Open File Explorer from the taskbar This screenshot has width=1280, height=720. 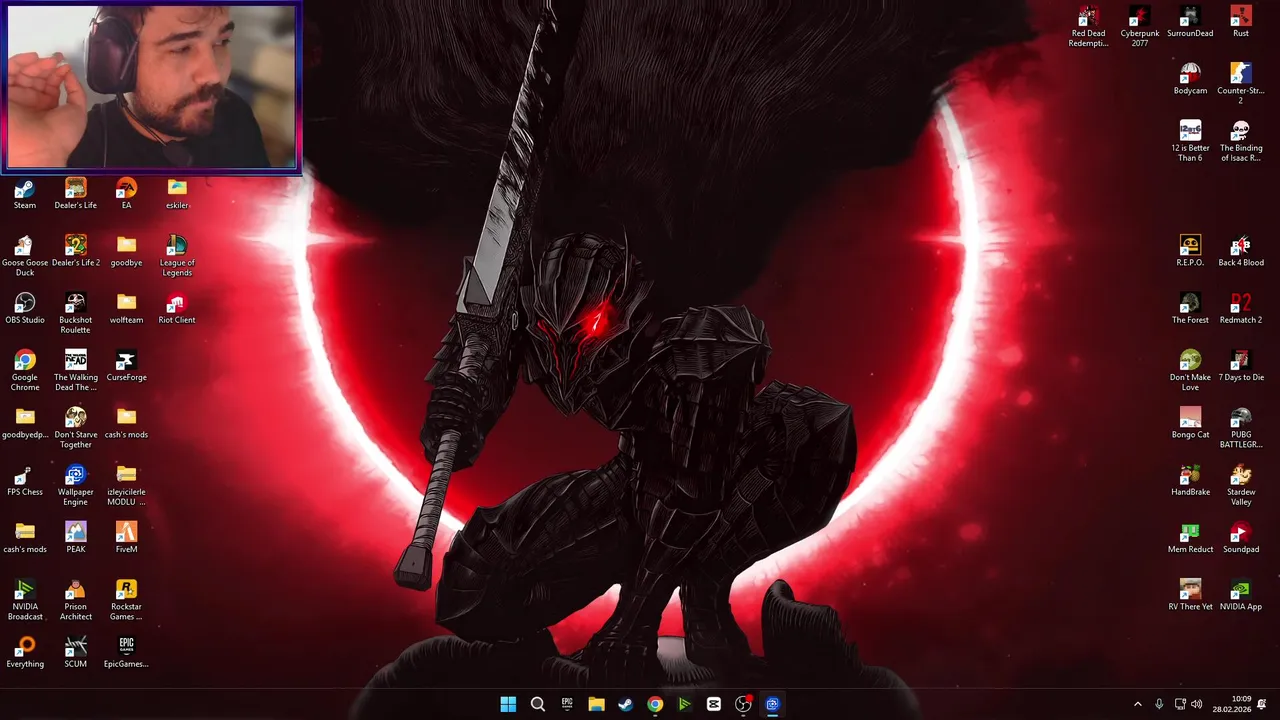coord(596,704)
